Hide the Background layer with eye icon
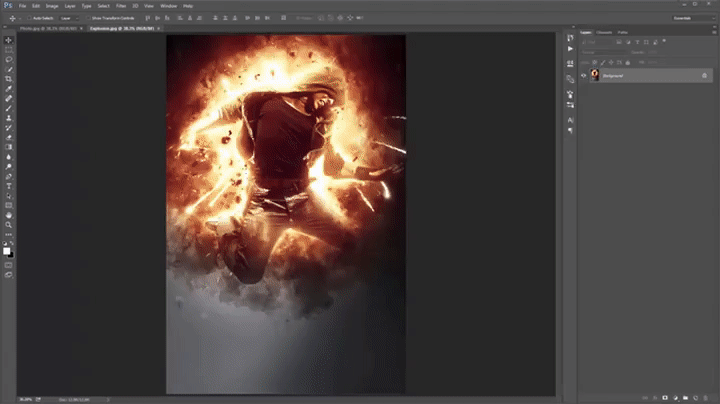The height and width of the screenshot is (404, 720). pyautogui.click(x=584, y=76)
